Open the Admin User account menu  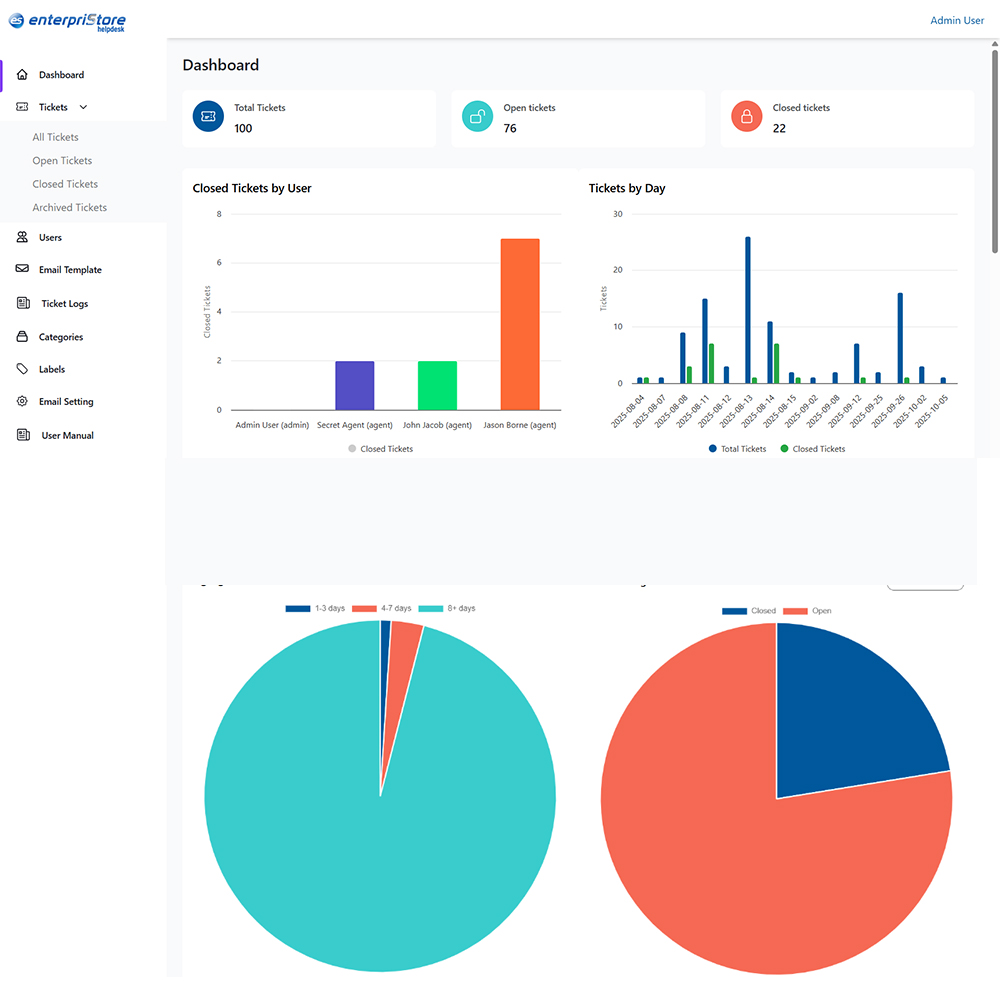pyautogui.click(x=956, y=20)
